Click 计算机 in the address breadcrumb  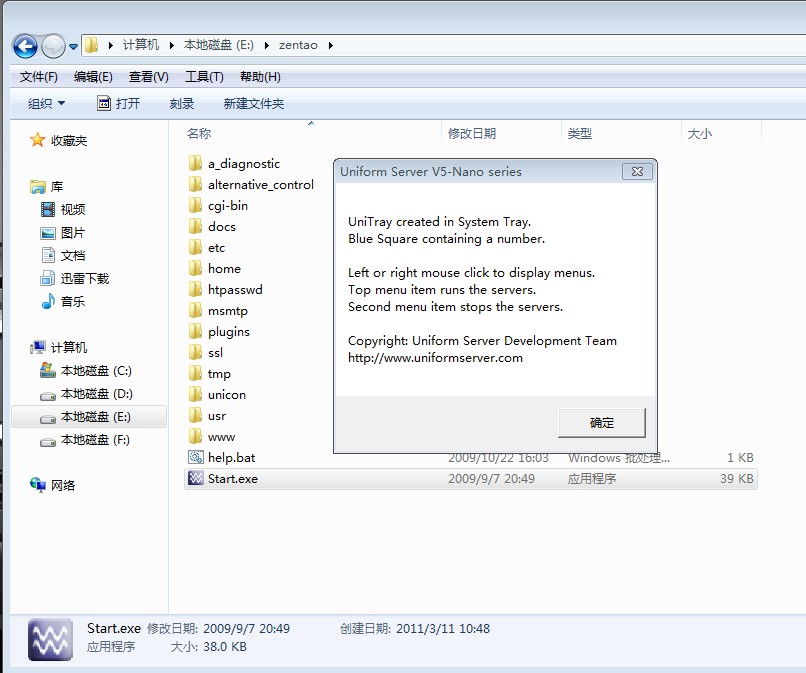click(x=141, y=45)
